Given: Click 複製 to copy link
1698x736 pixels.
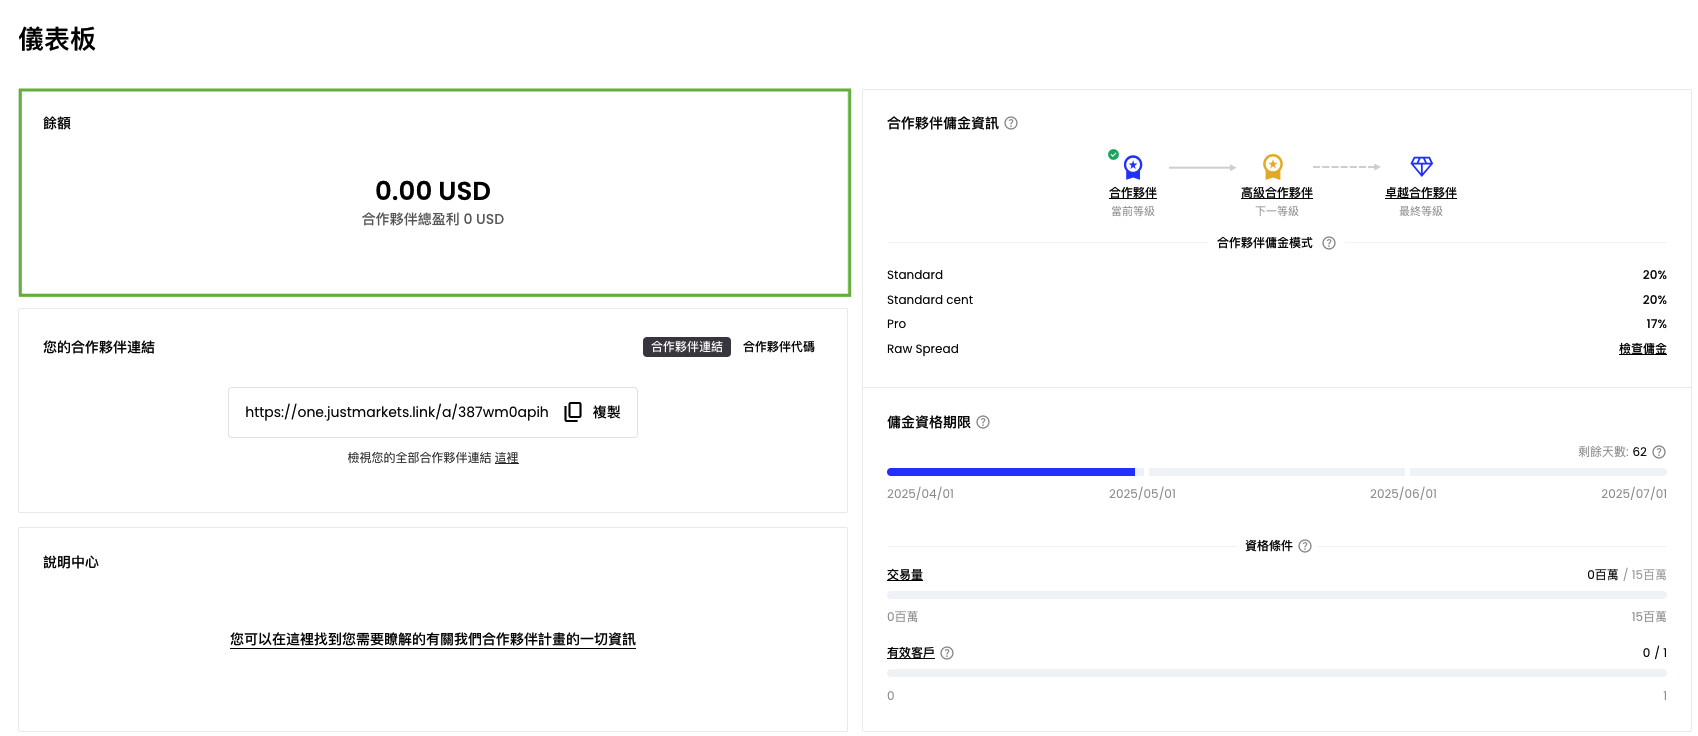Looking at the screenshot, I should tap(607, 412).
